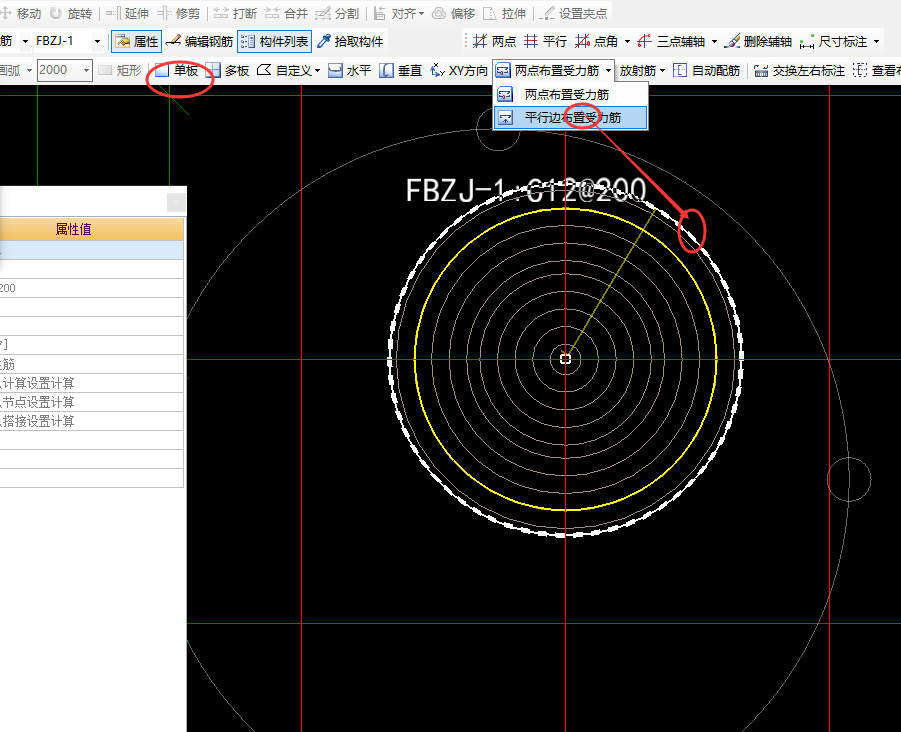Click the center grip point of circles
901x732 pixels.
[565, 359]
